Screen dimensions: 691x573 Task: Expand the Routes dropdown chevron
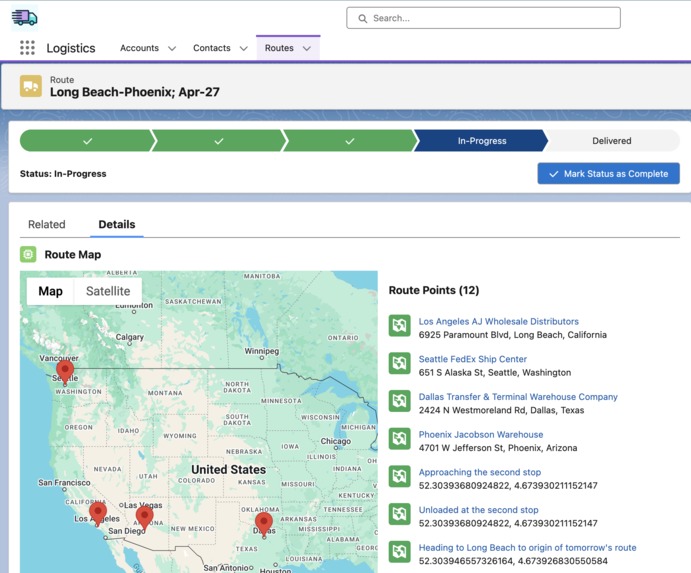(x=307, y=48)
